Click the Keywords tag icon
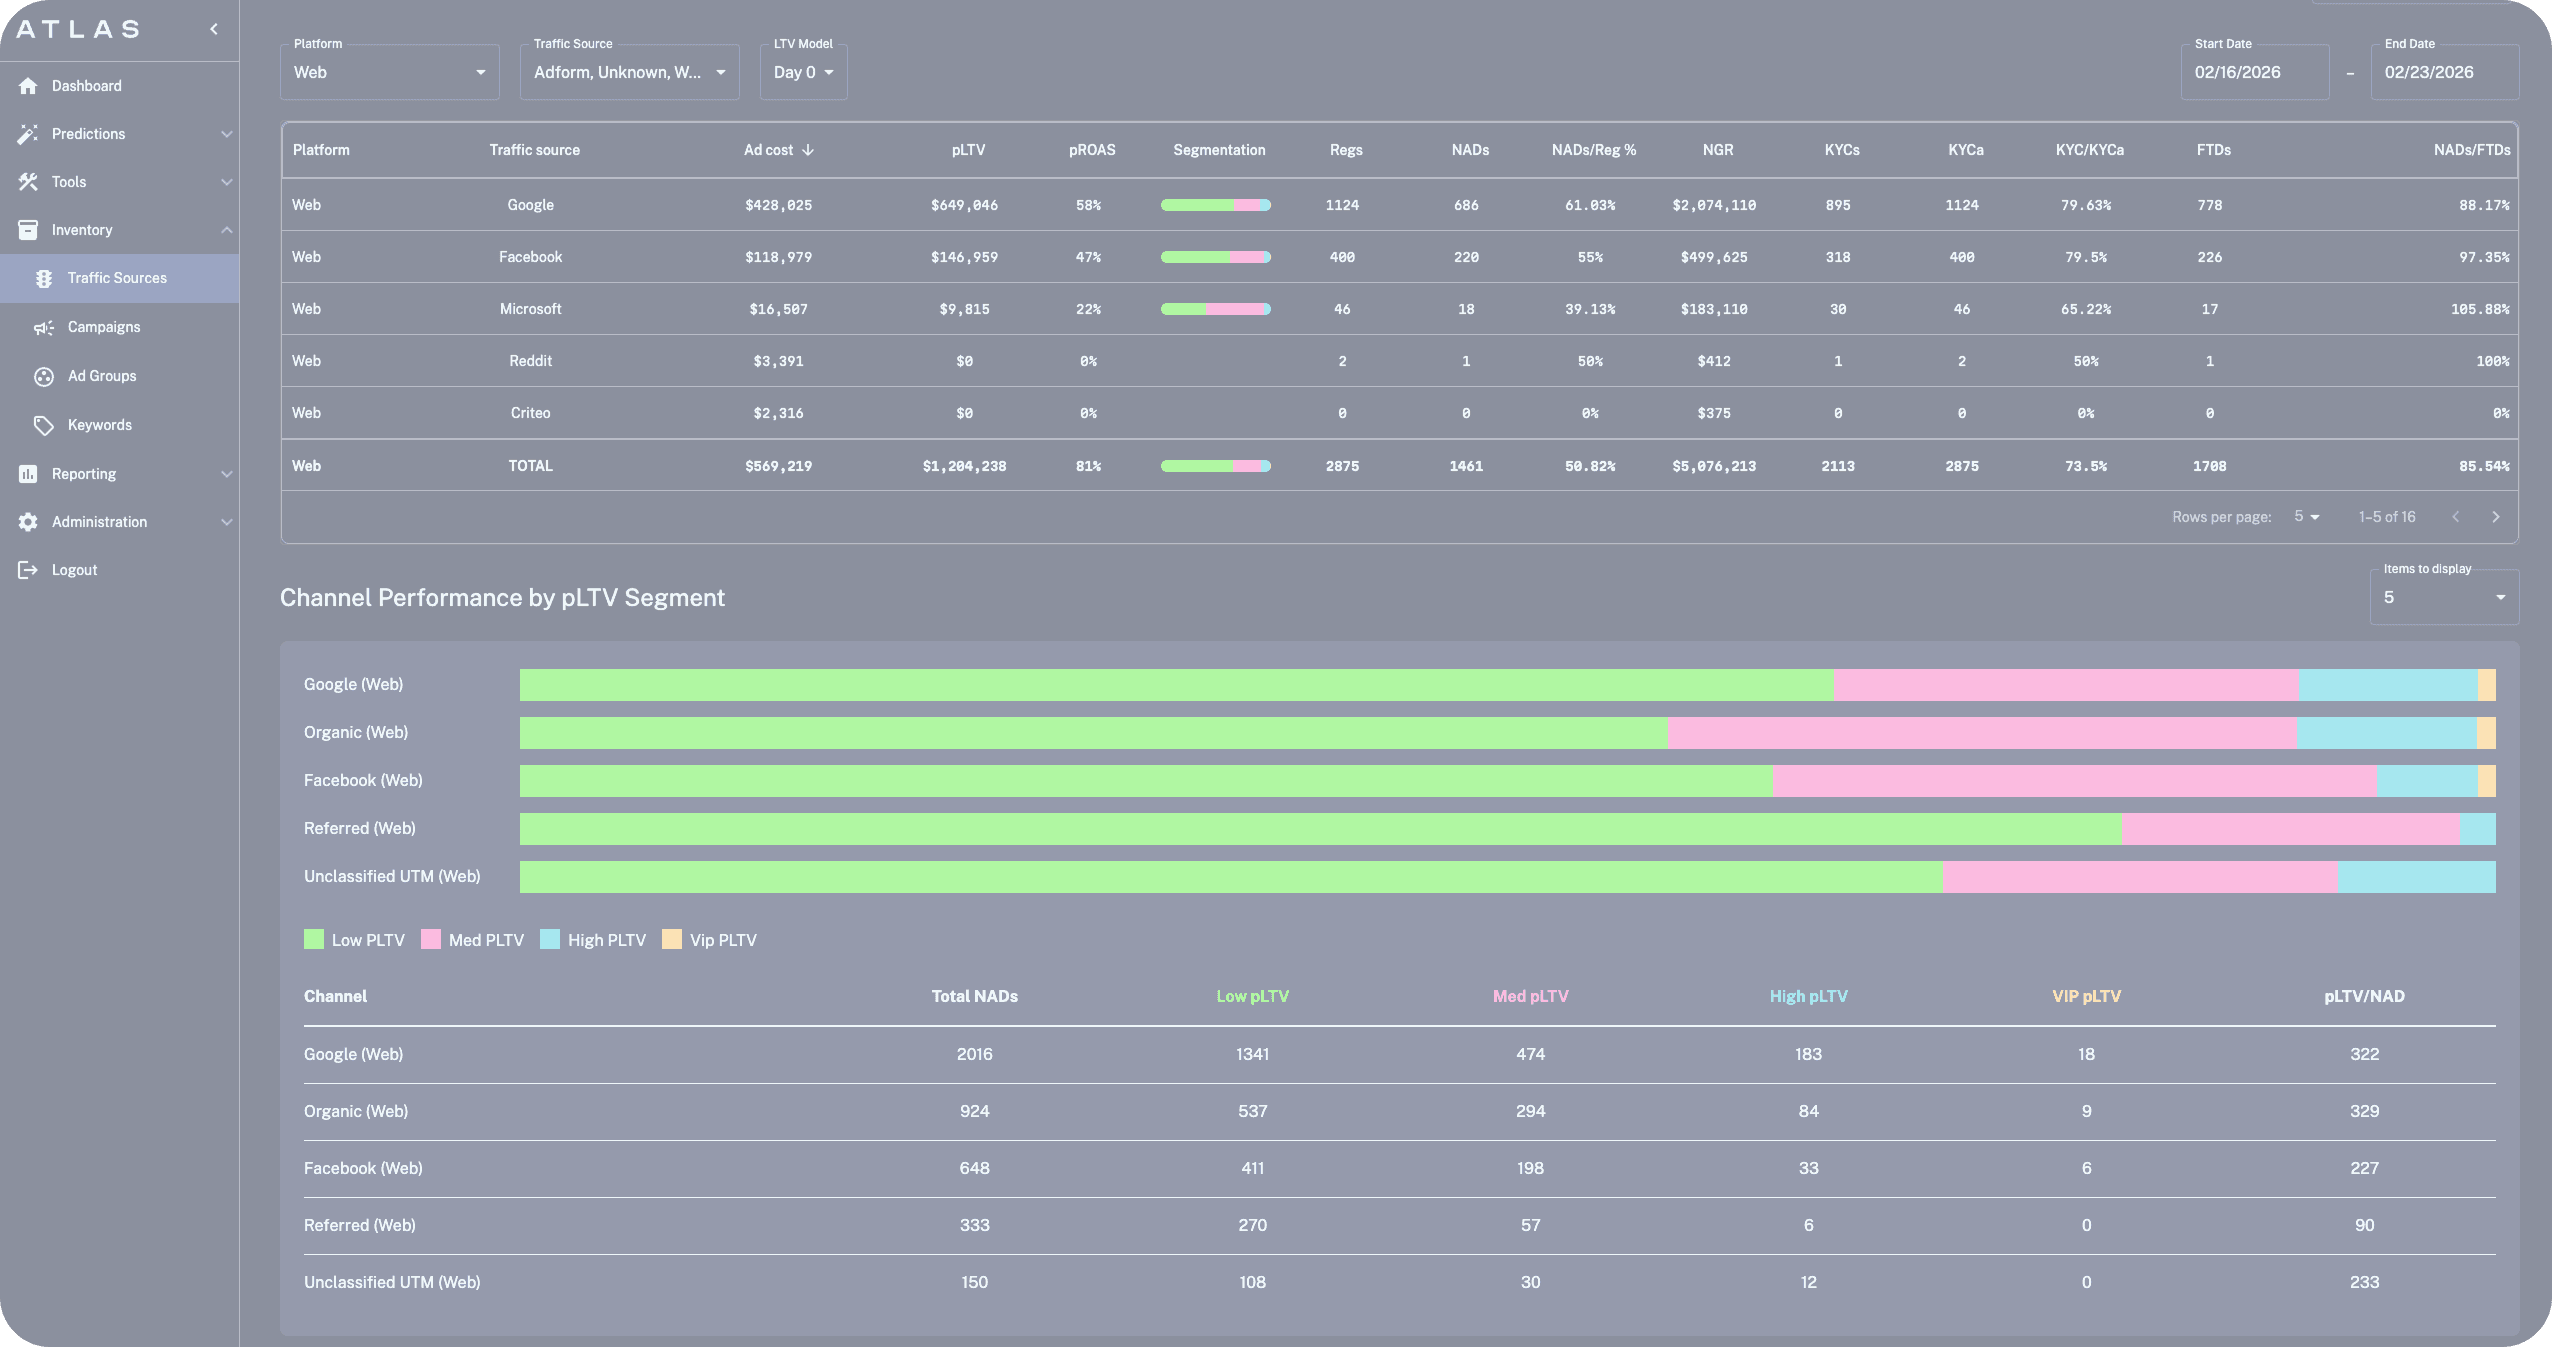Viewport: 2552px width, 1347px height. [x=44, y=426]
